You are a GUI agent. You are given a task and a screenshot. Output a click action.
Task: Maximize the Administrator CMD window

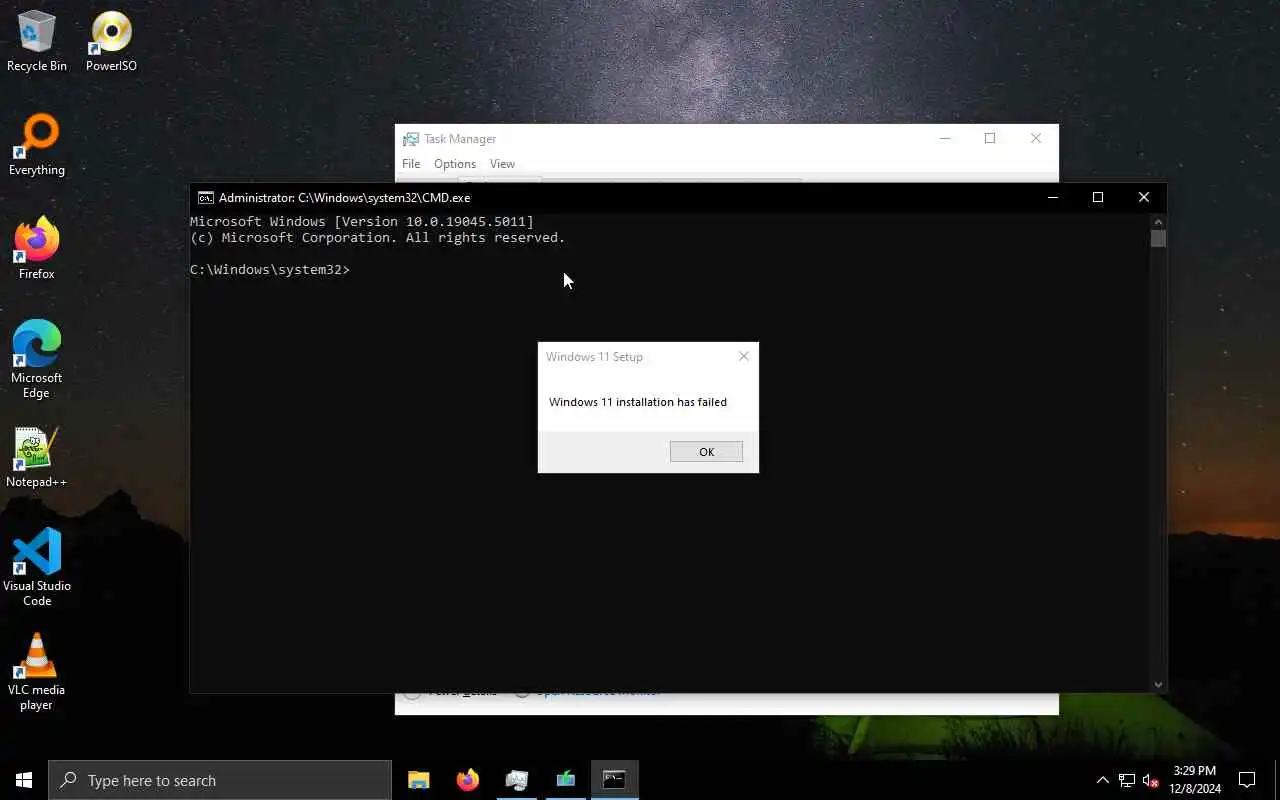point(1098,197)
